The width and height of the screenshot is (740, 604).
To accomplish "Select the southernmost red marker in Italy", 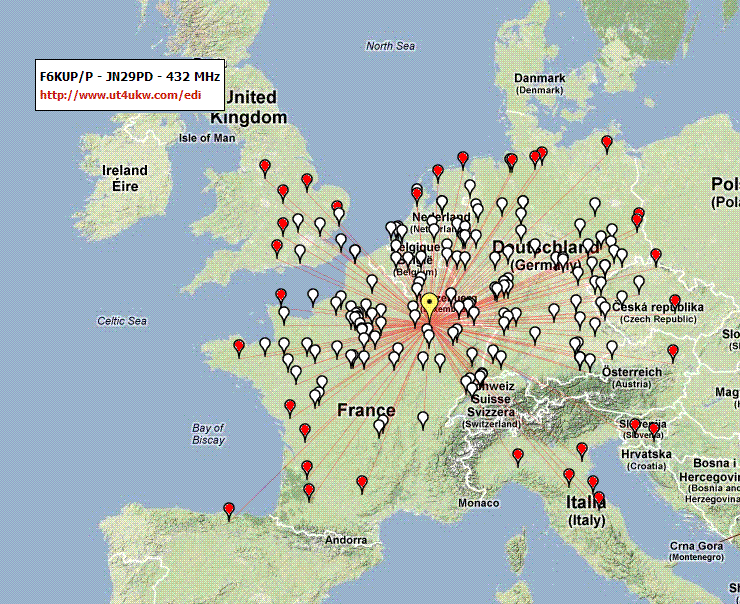I will (x=599, y=500).
